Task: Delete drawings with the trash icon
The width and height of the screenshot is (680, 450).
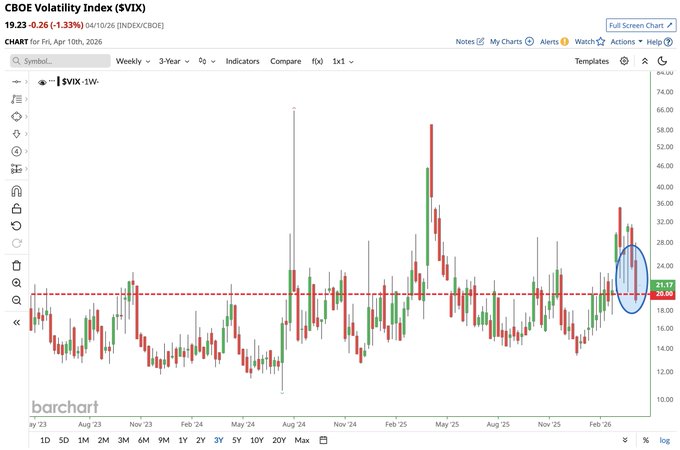Action: tap(16, 265)
